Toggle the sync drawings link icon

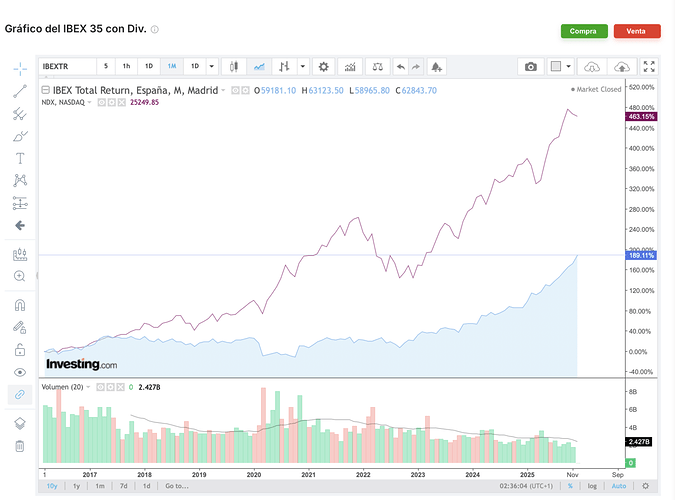coord(20,394)
